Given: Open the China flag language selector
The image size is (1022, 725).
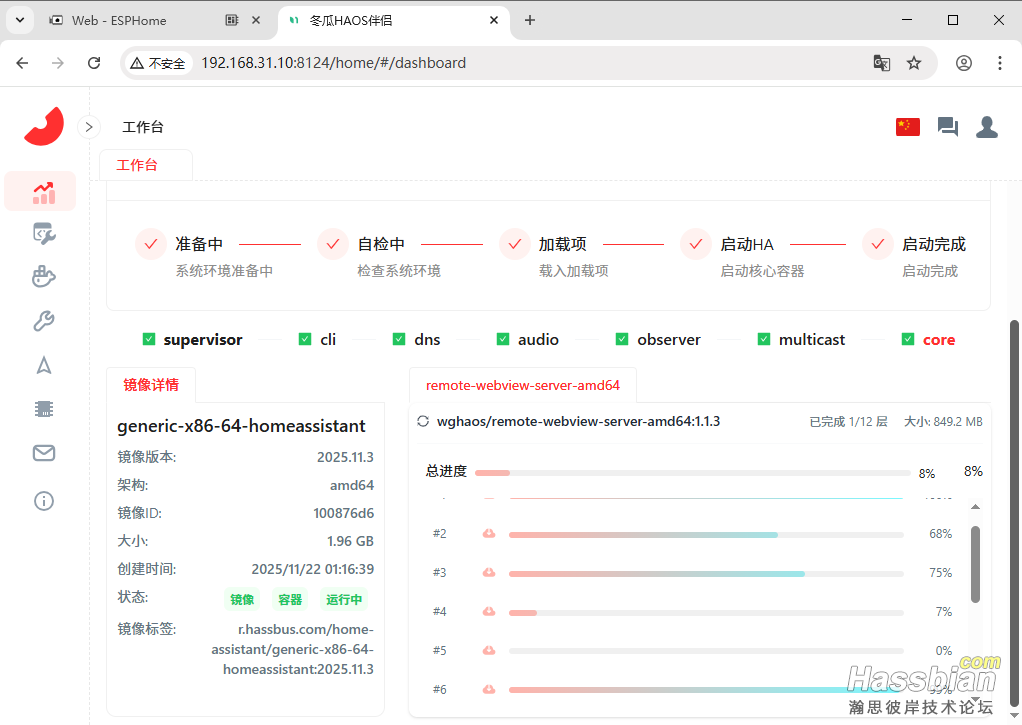Looking at the screenshot, I should (907, 127).
